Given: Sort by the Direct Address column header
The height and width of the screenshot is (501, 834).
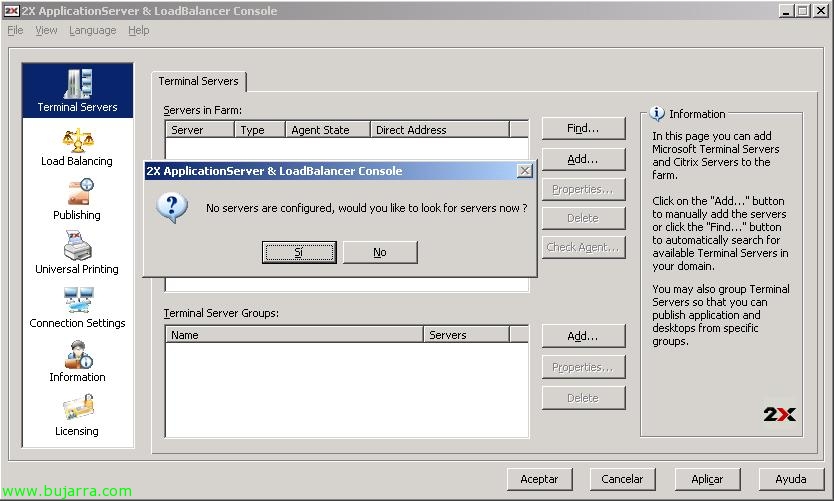Looking at the screenshot, I should pos(440,130).
